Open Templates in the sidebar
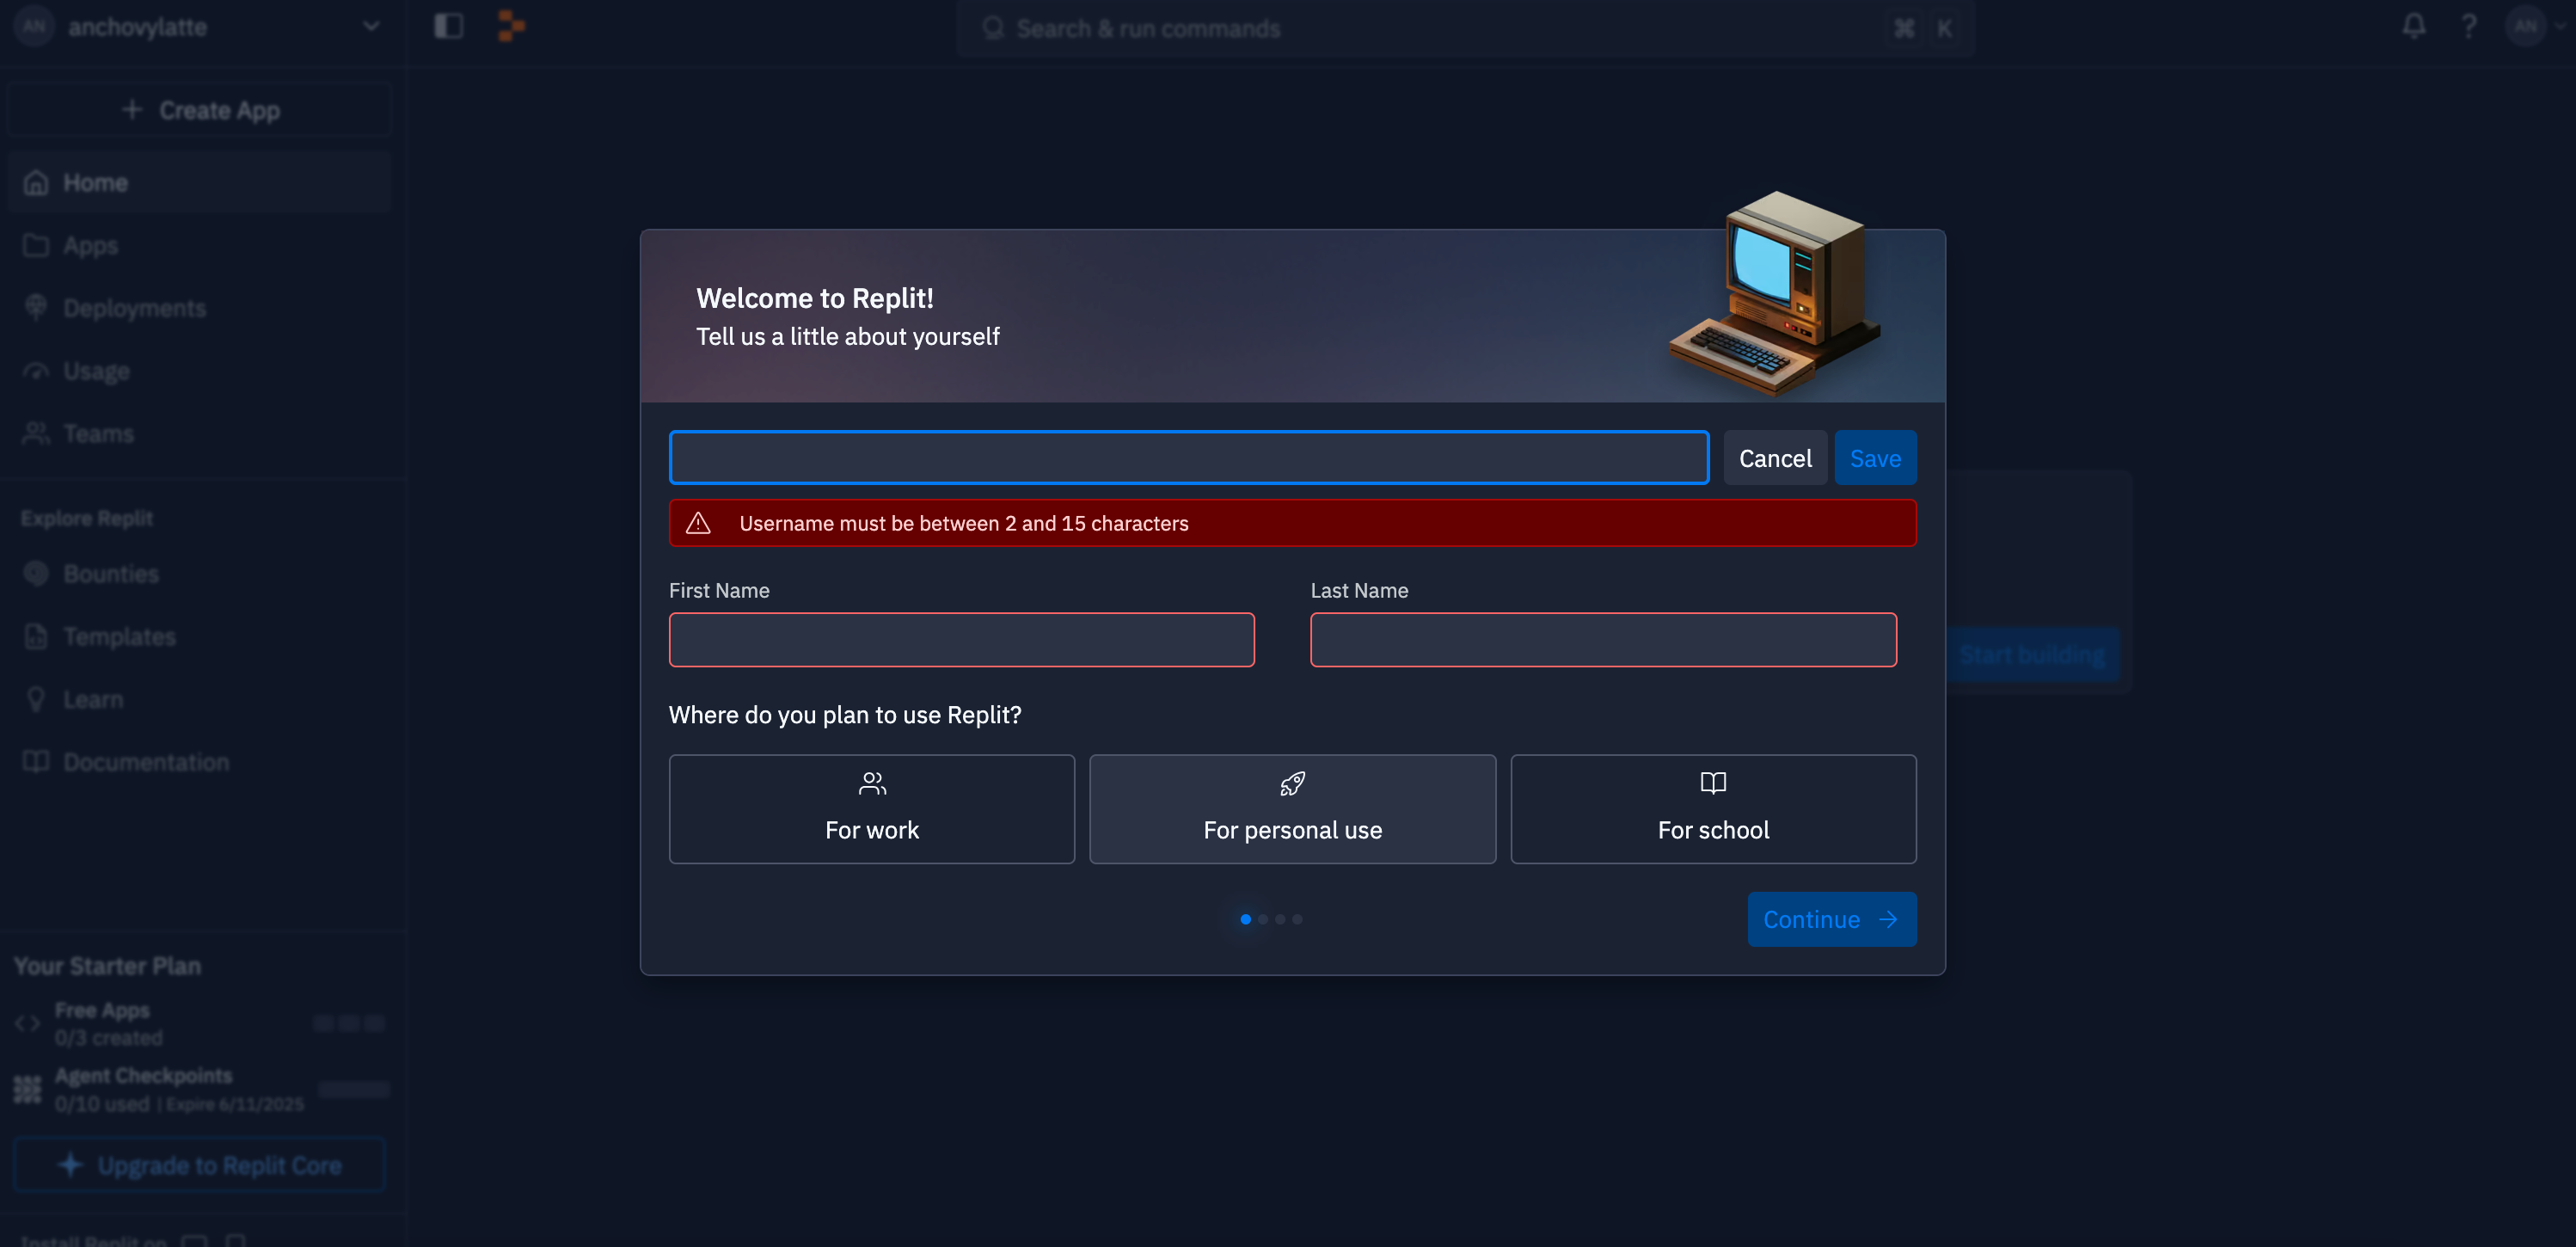The image size is (2576, 1247). (x=199, y=637)
